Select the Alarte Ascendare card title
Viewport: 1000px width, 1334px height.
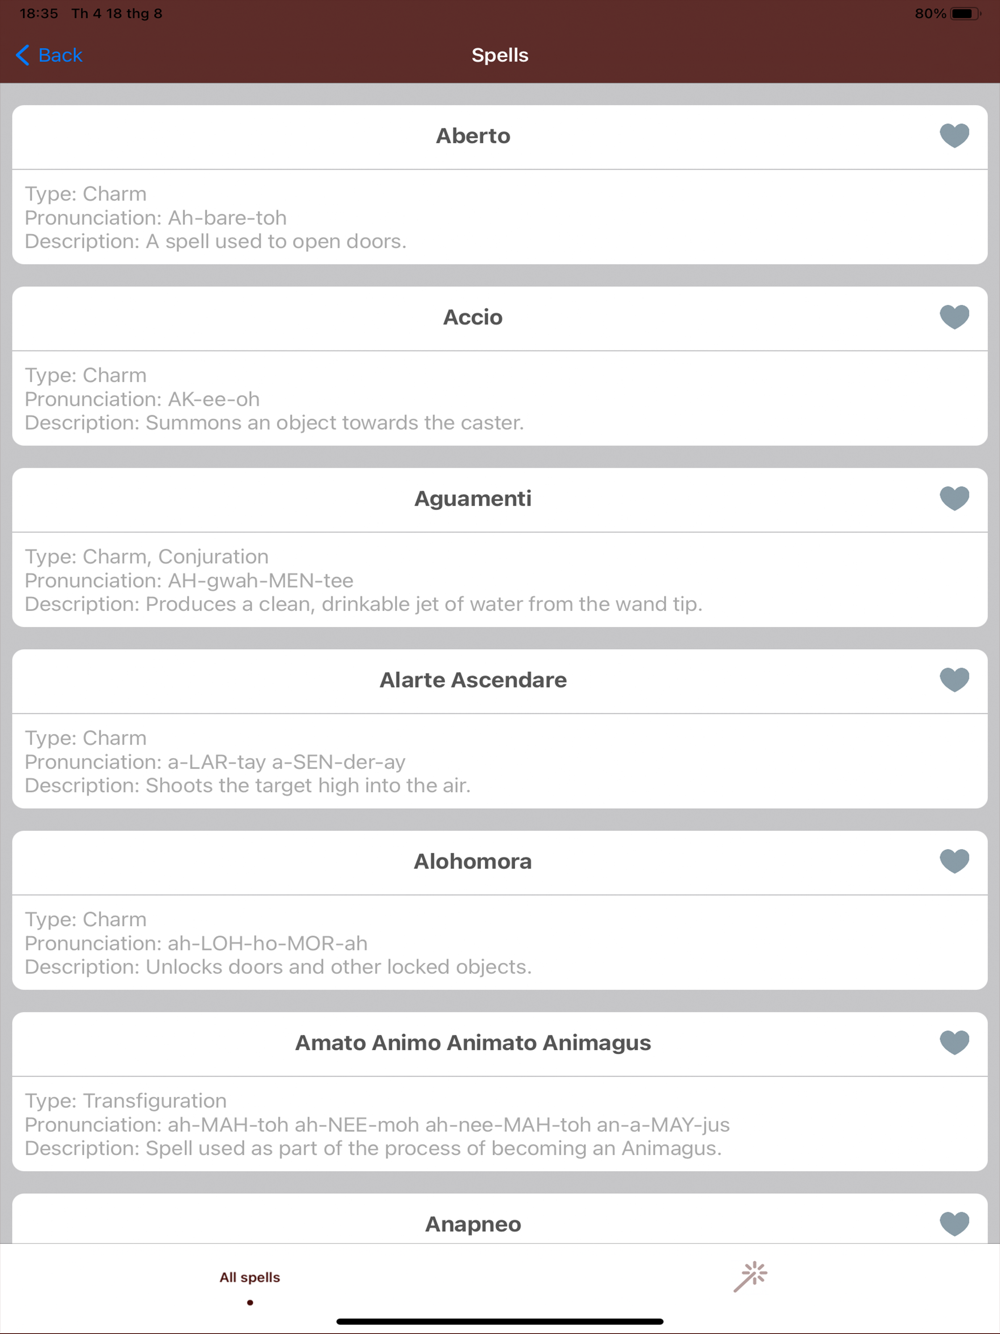(x=473, y=680)
